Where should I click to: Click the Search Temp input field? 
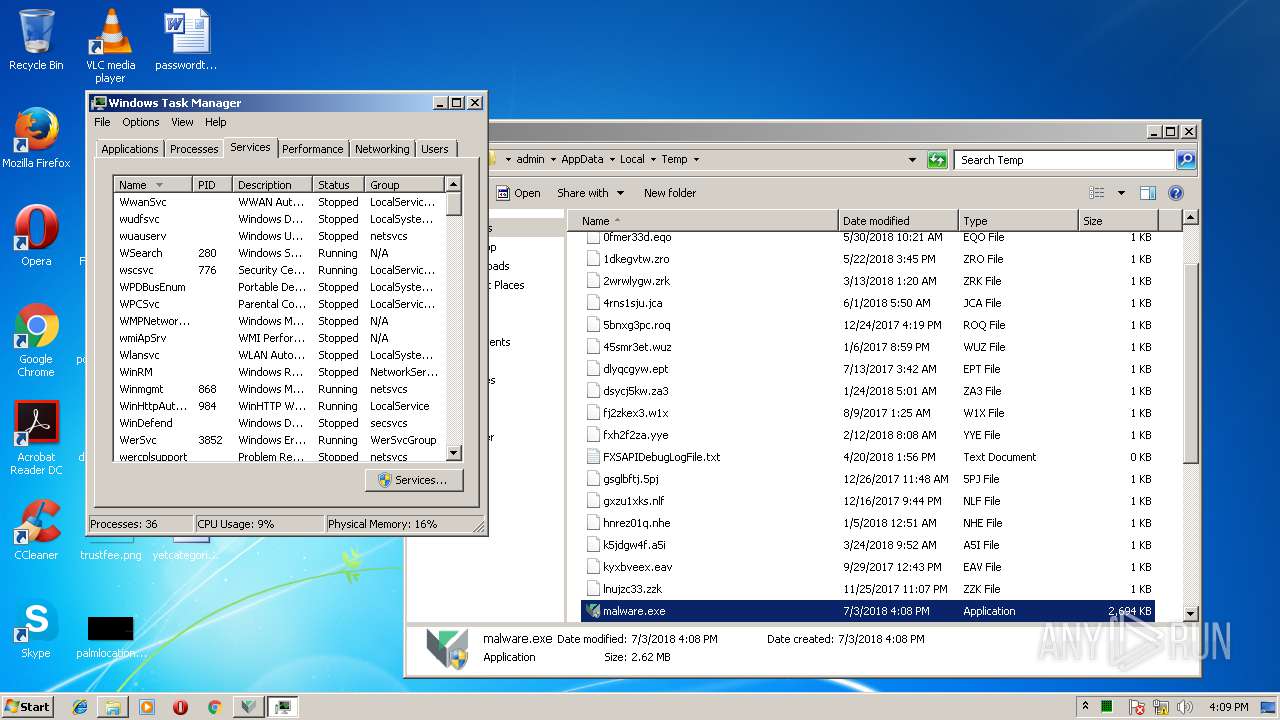(x=1064, y=160)
